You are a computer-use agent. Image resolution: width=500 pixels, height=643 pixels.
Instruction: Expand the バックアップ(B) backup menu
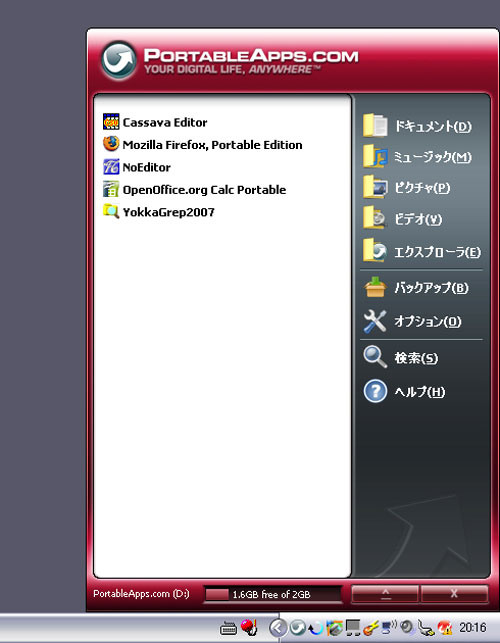[x=416, y=287]
